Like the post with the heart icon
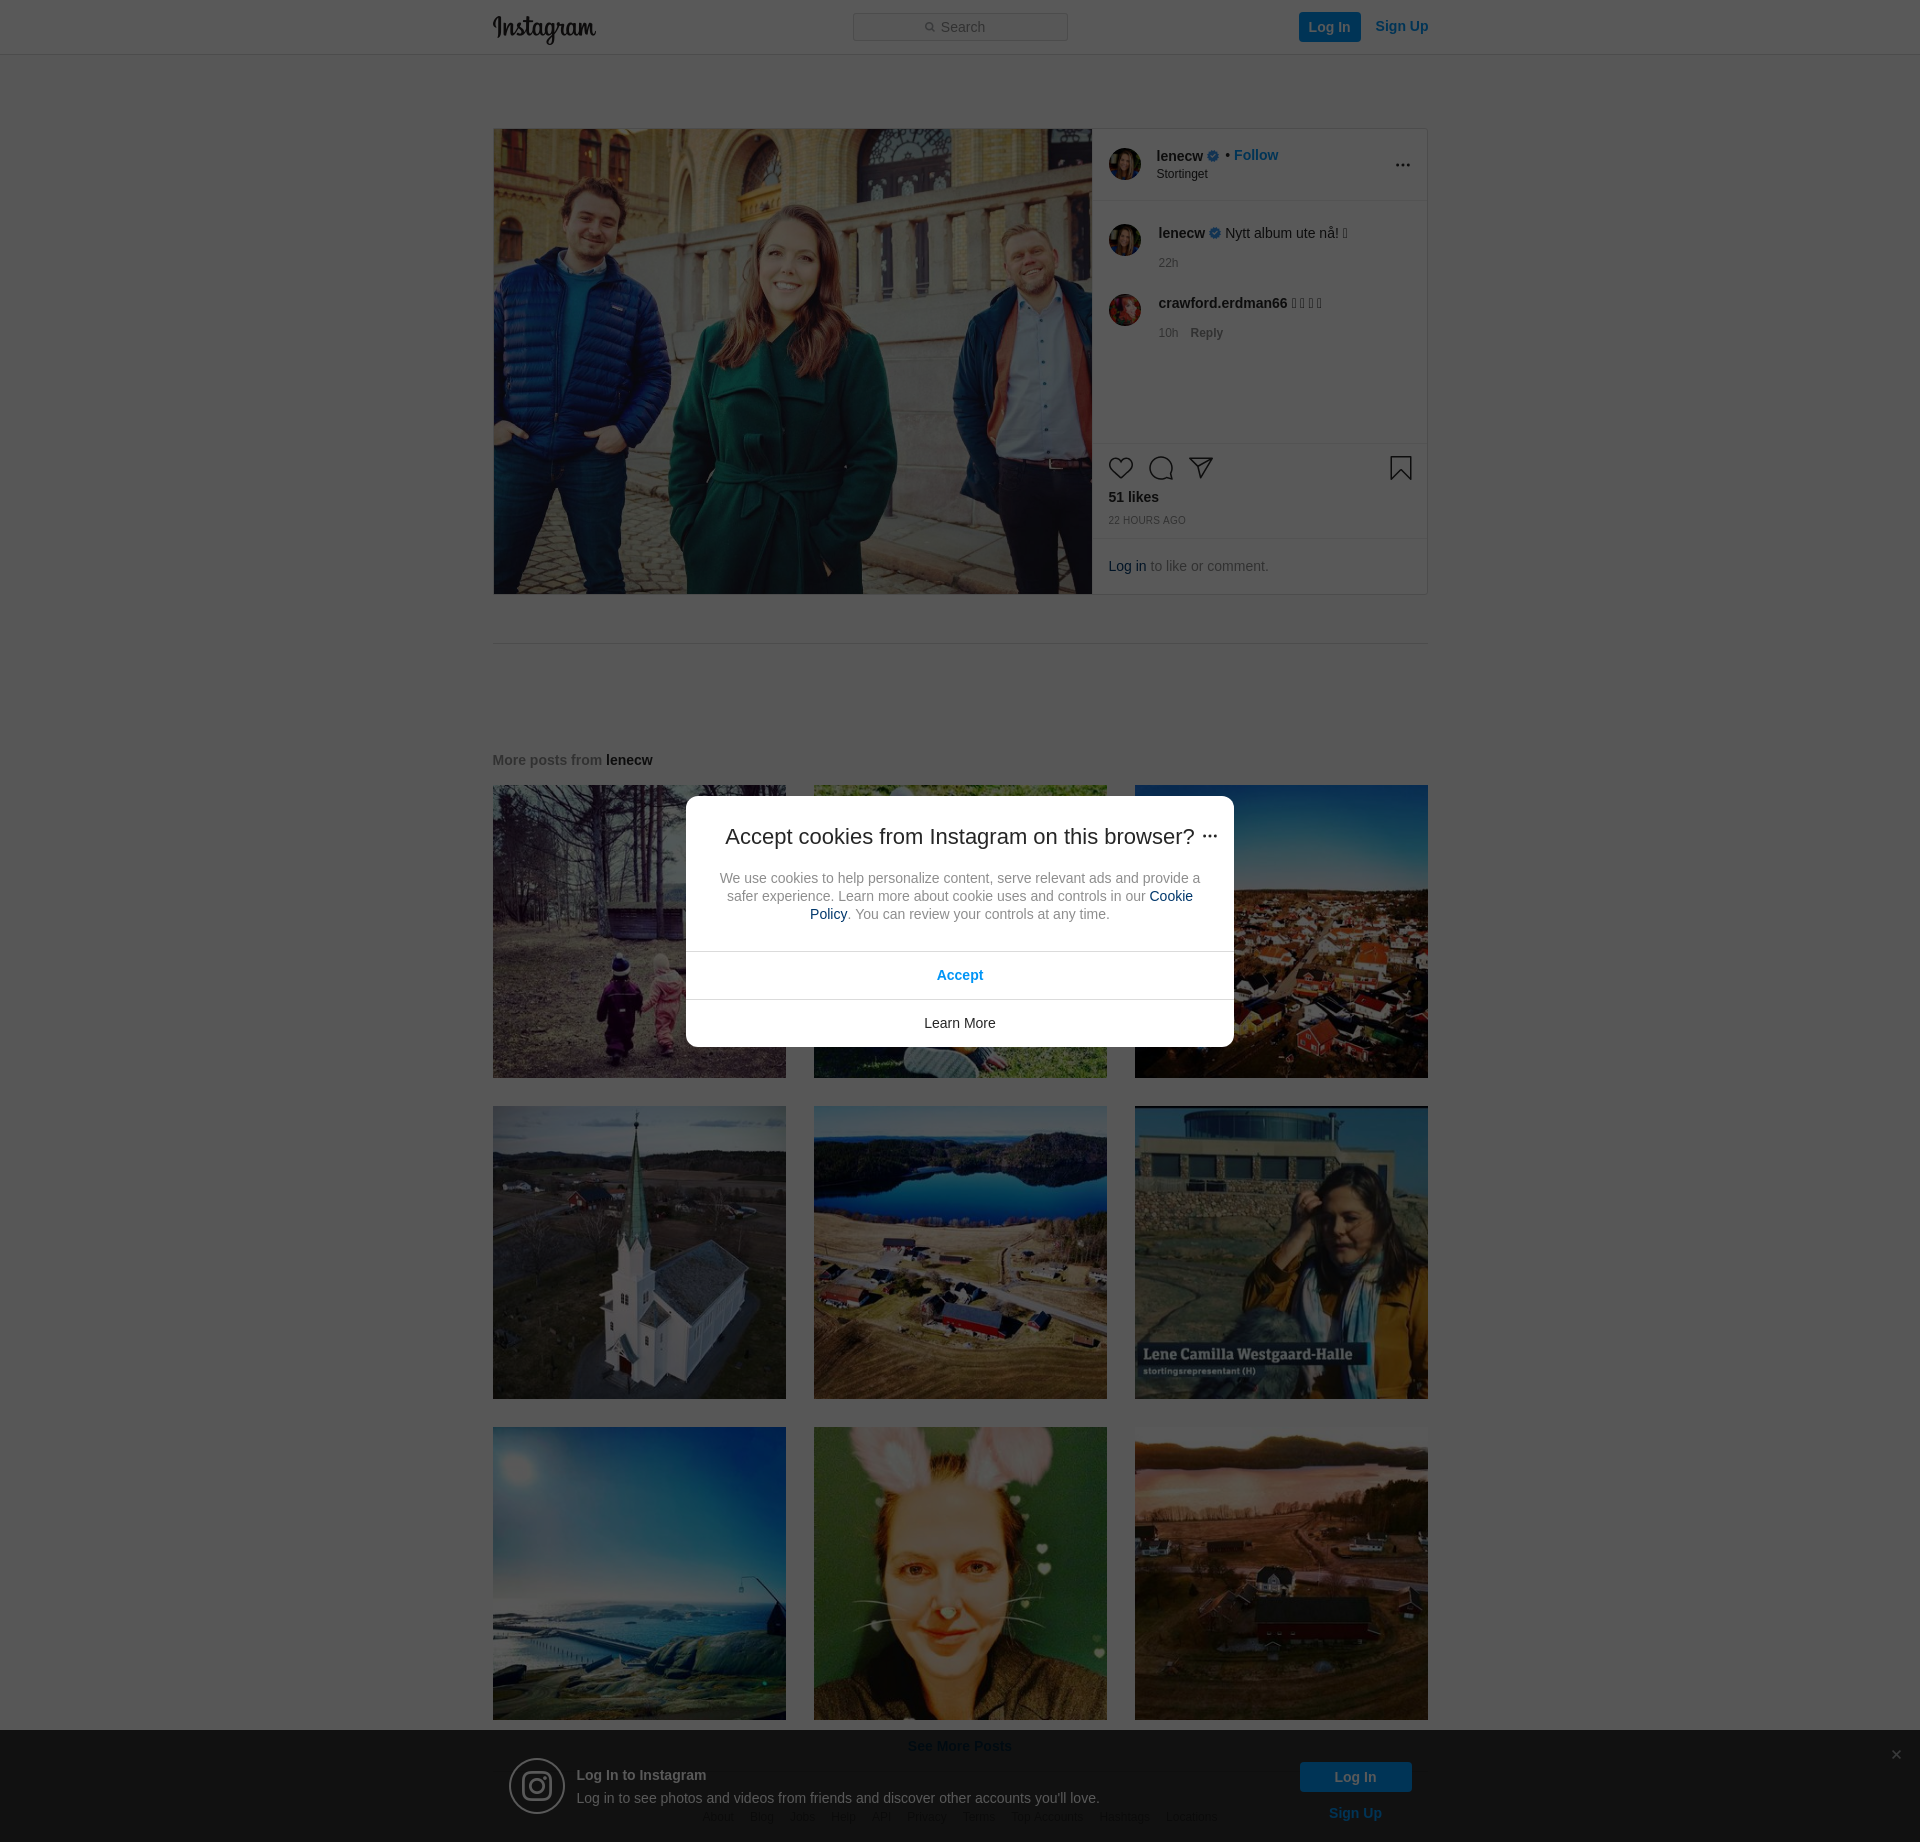Screen dimensions: 1920x1842 click(x=1121, y=468)
